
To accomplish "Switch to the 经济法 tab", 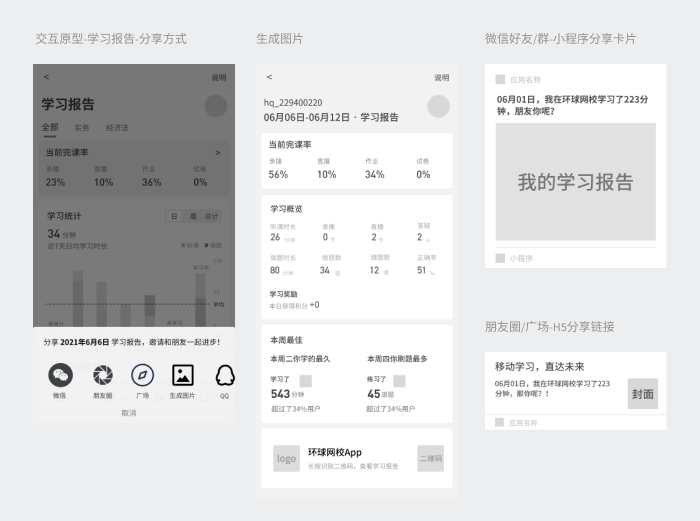I will [x=117, y=128].
